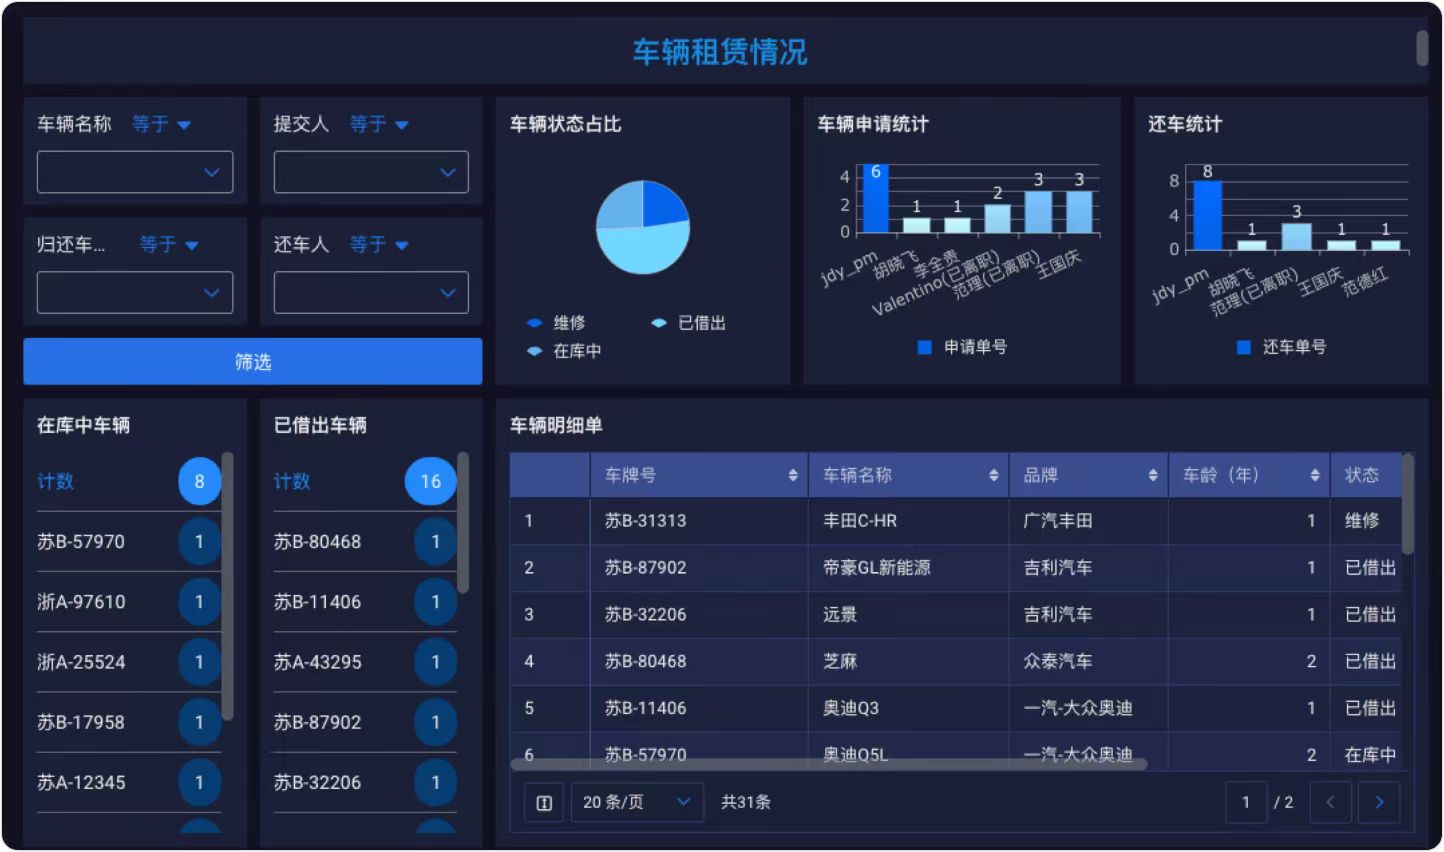Sort table by 车辆名称 column
Image resolution: width=1444 pixels, height=852 pixels.
[994, 475]
